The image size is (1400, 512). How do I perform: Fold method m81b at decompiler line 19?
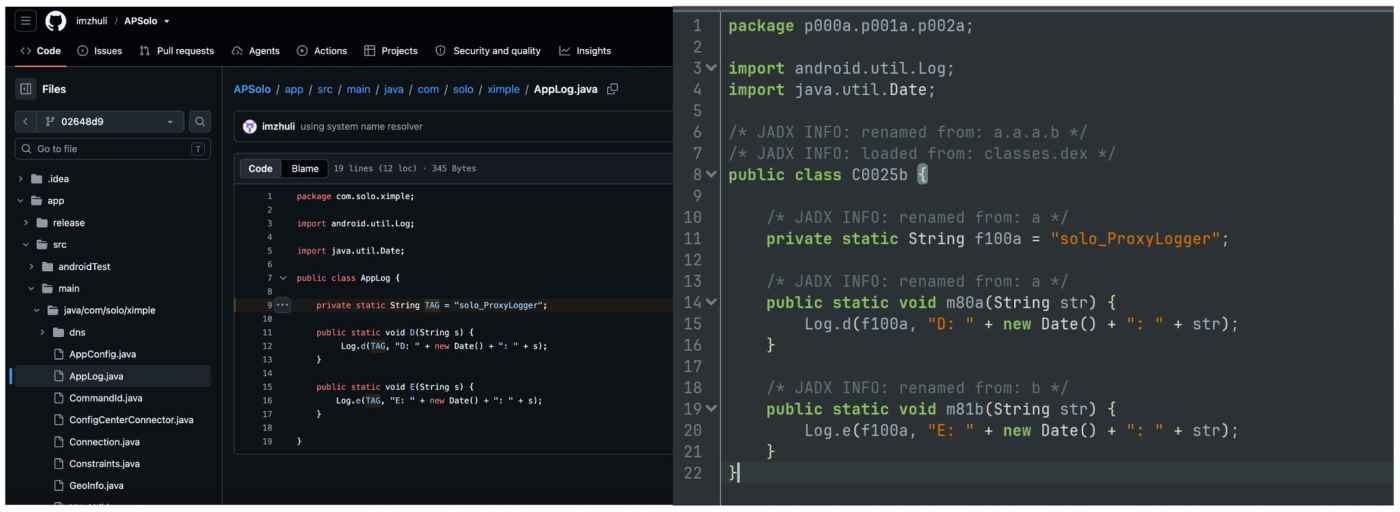pos(711,409)
